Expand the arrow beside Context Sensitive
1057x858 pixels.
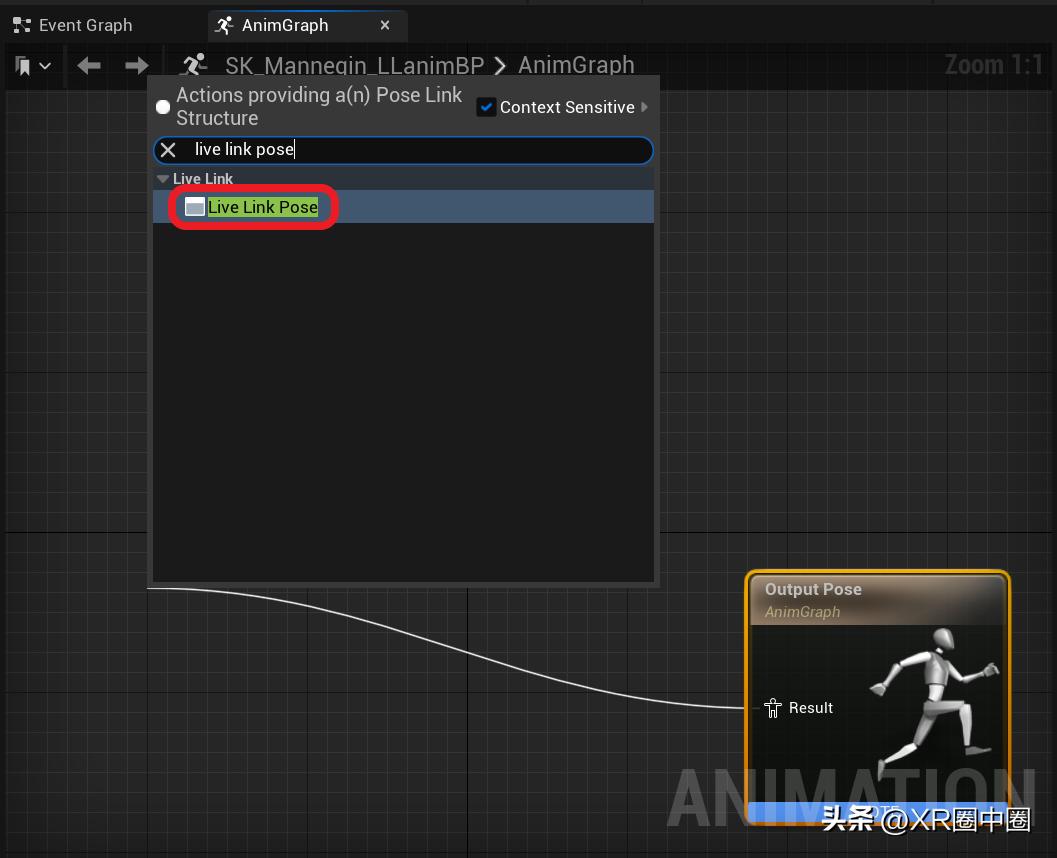point(645,107)
